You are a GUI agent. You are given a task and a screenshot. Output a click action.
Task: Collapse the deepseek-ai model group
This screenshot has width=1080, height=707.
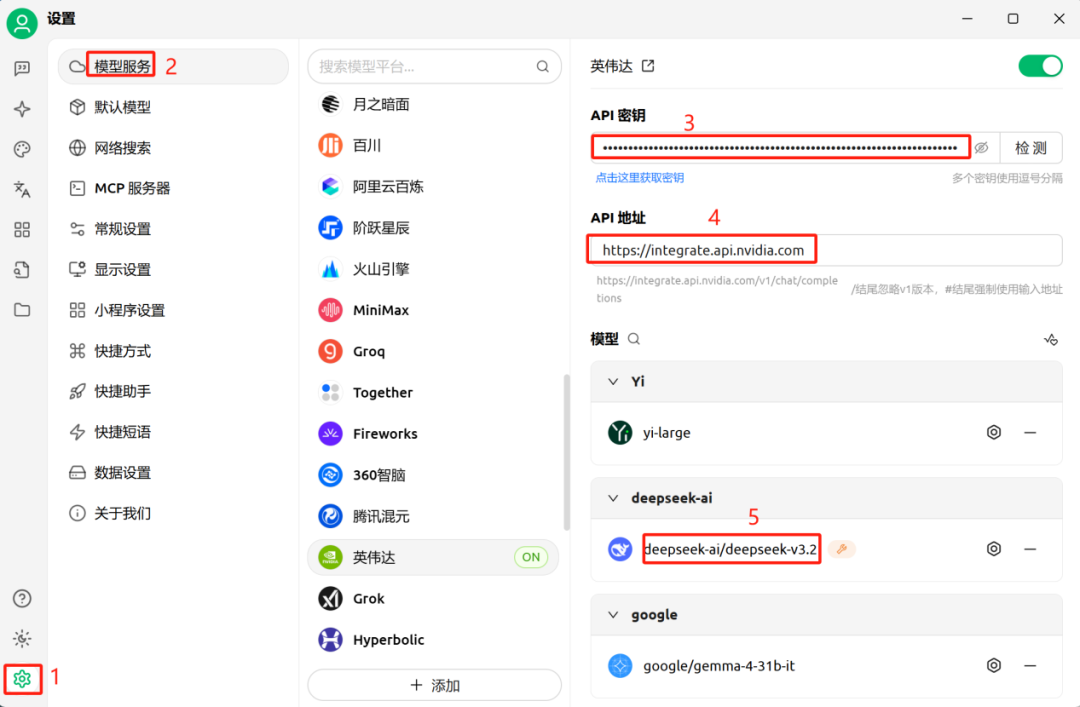coord(613,498)
